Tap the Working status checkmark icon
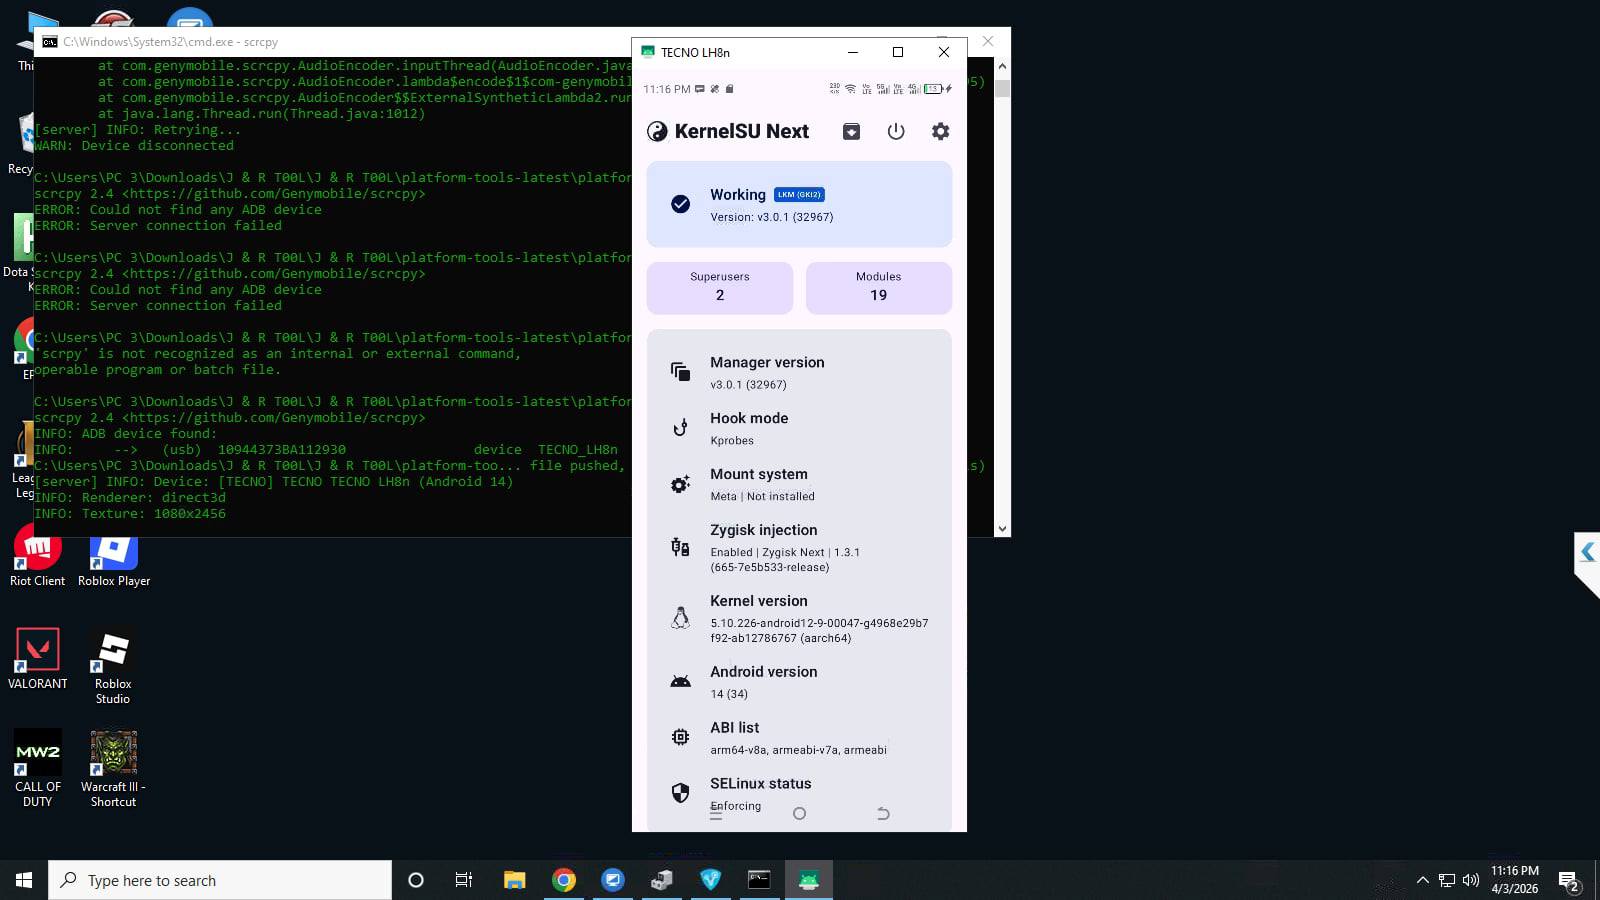Image resolution: width=1600 pixels, height=900 pixels. click(x=680, y=204)
